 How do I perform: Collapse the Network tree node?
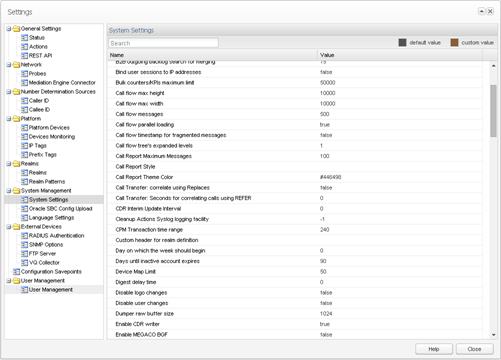point(9,65)
